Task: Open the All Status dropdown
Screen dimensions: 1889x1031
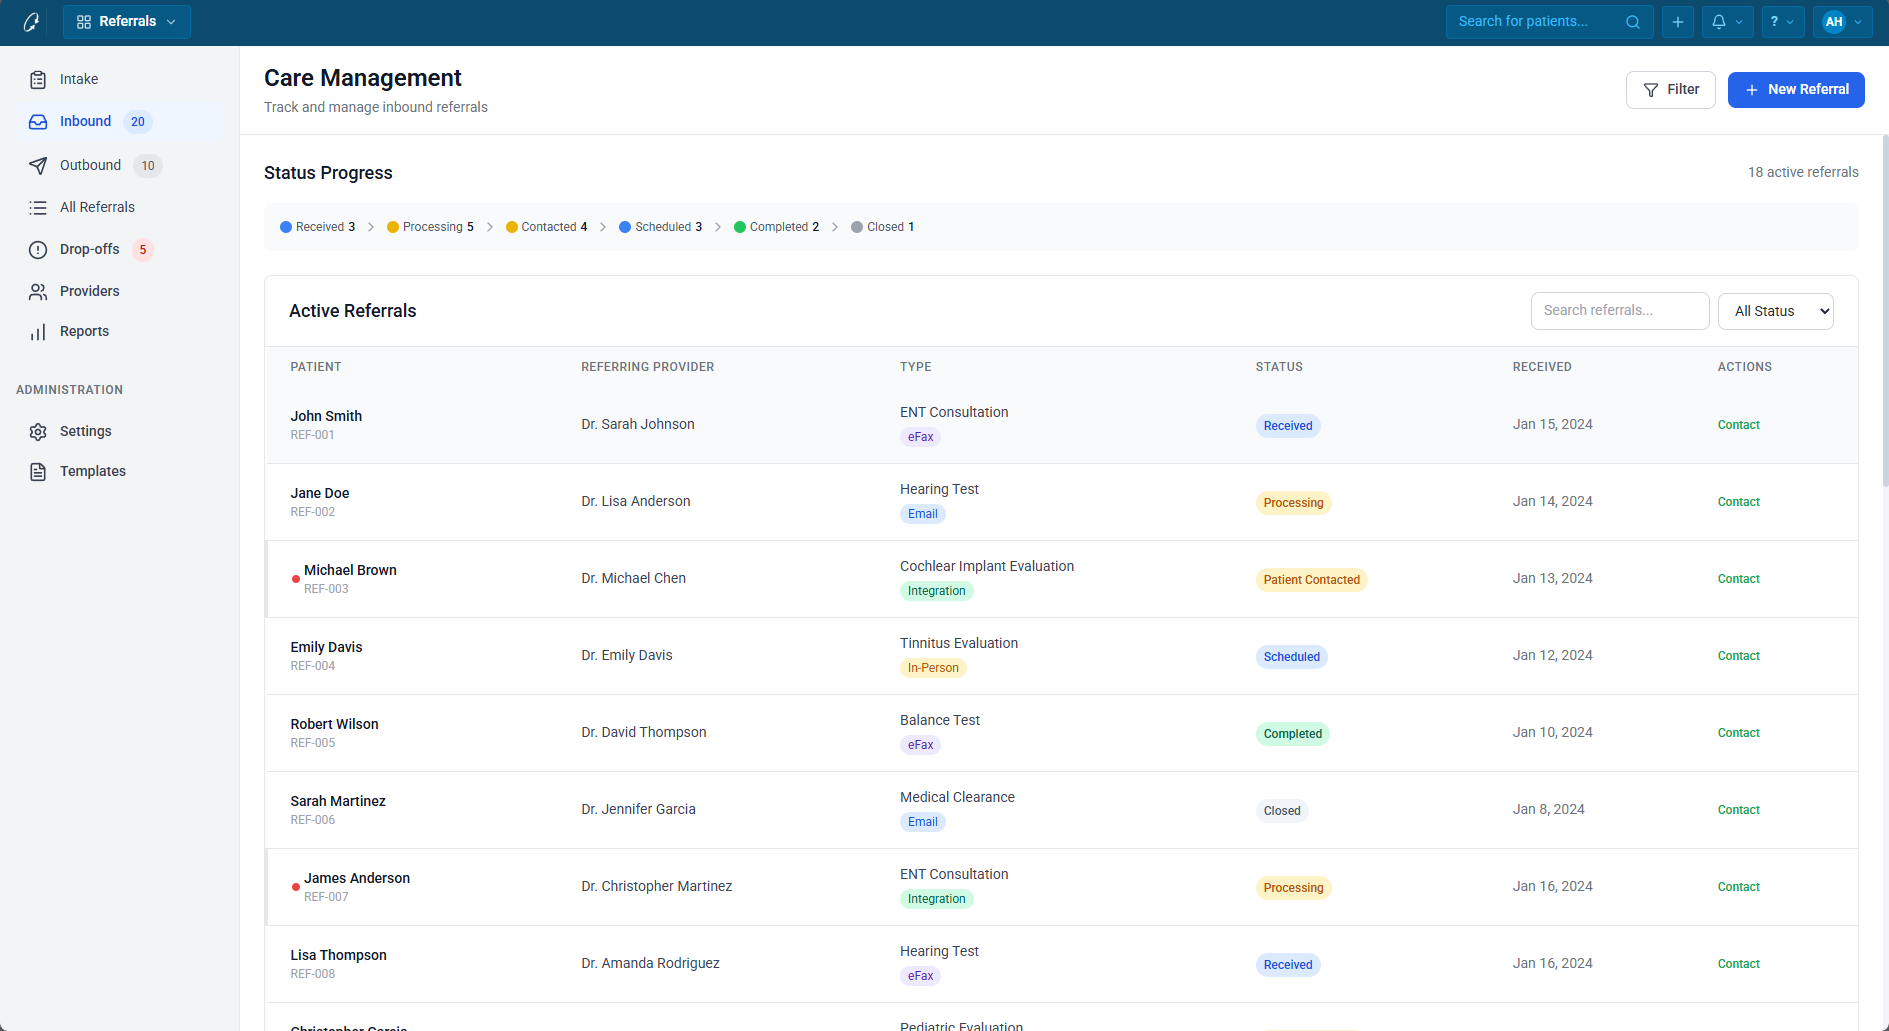Action: 1776,311
